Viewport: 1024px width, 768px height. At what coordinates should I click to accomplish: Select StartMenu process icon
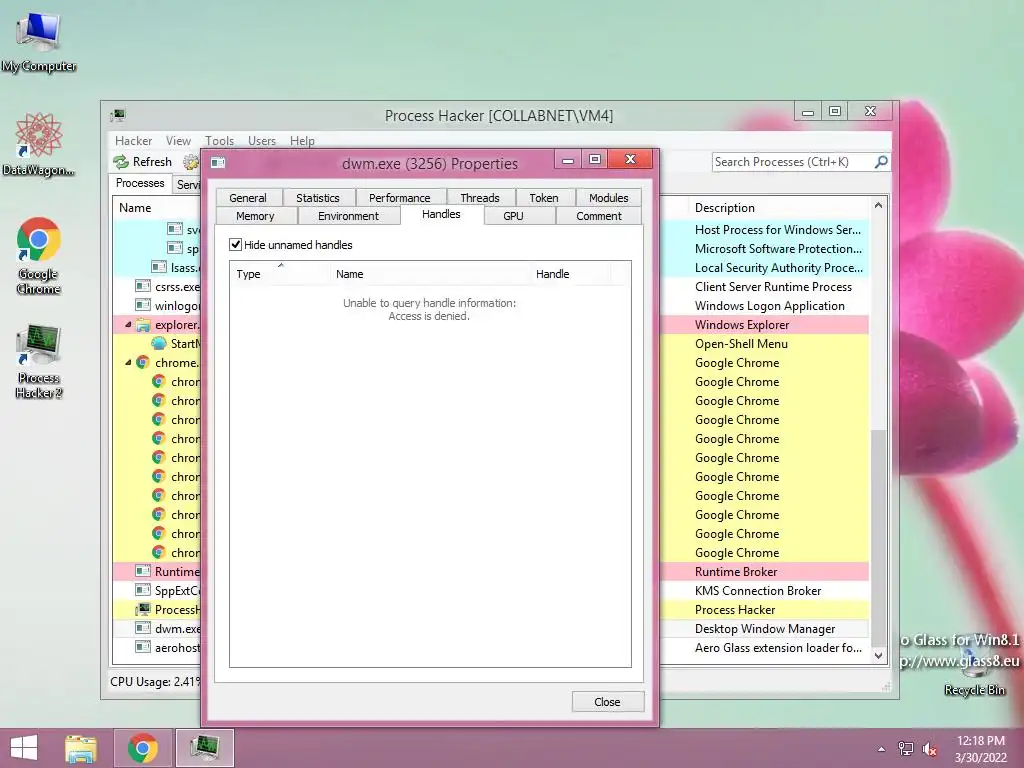point(159,344)
